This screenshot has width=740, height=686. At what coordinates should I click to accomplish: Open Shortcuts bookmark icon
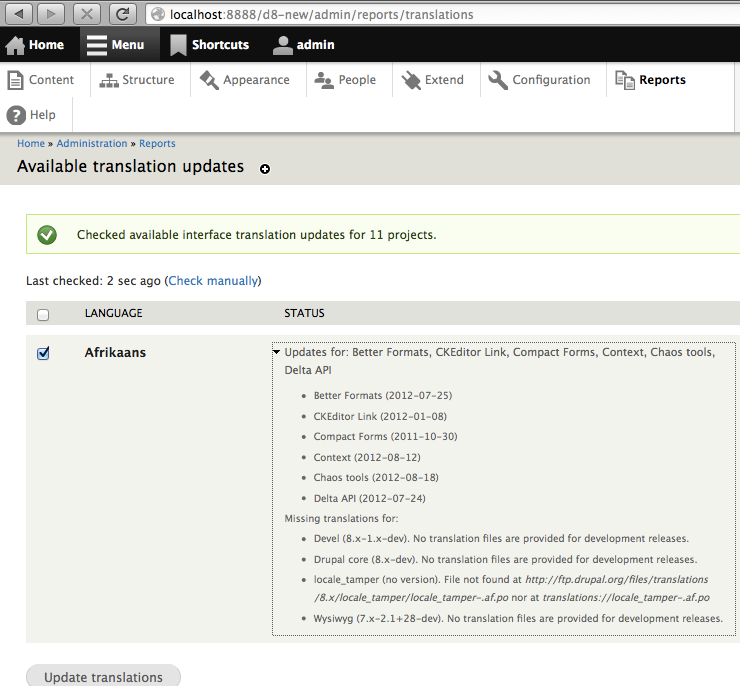[178, 45]
